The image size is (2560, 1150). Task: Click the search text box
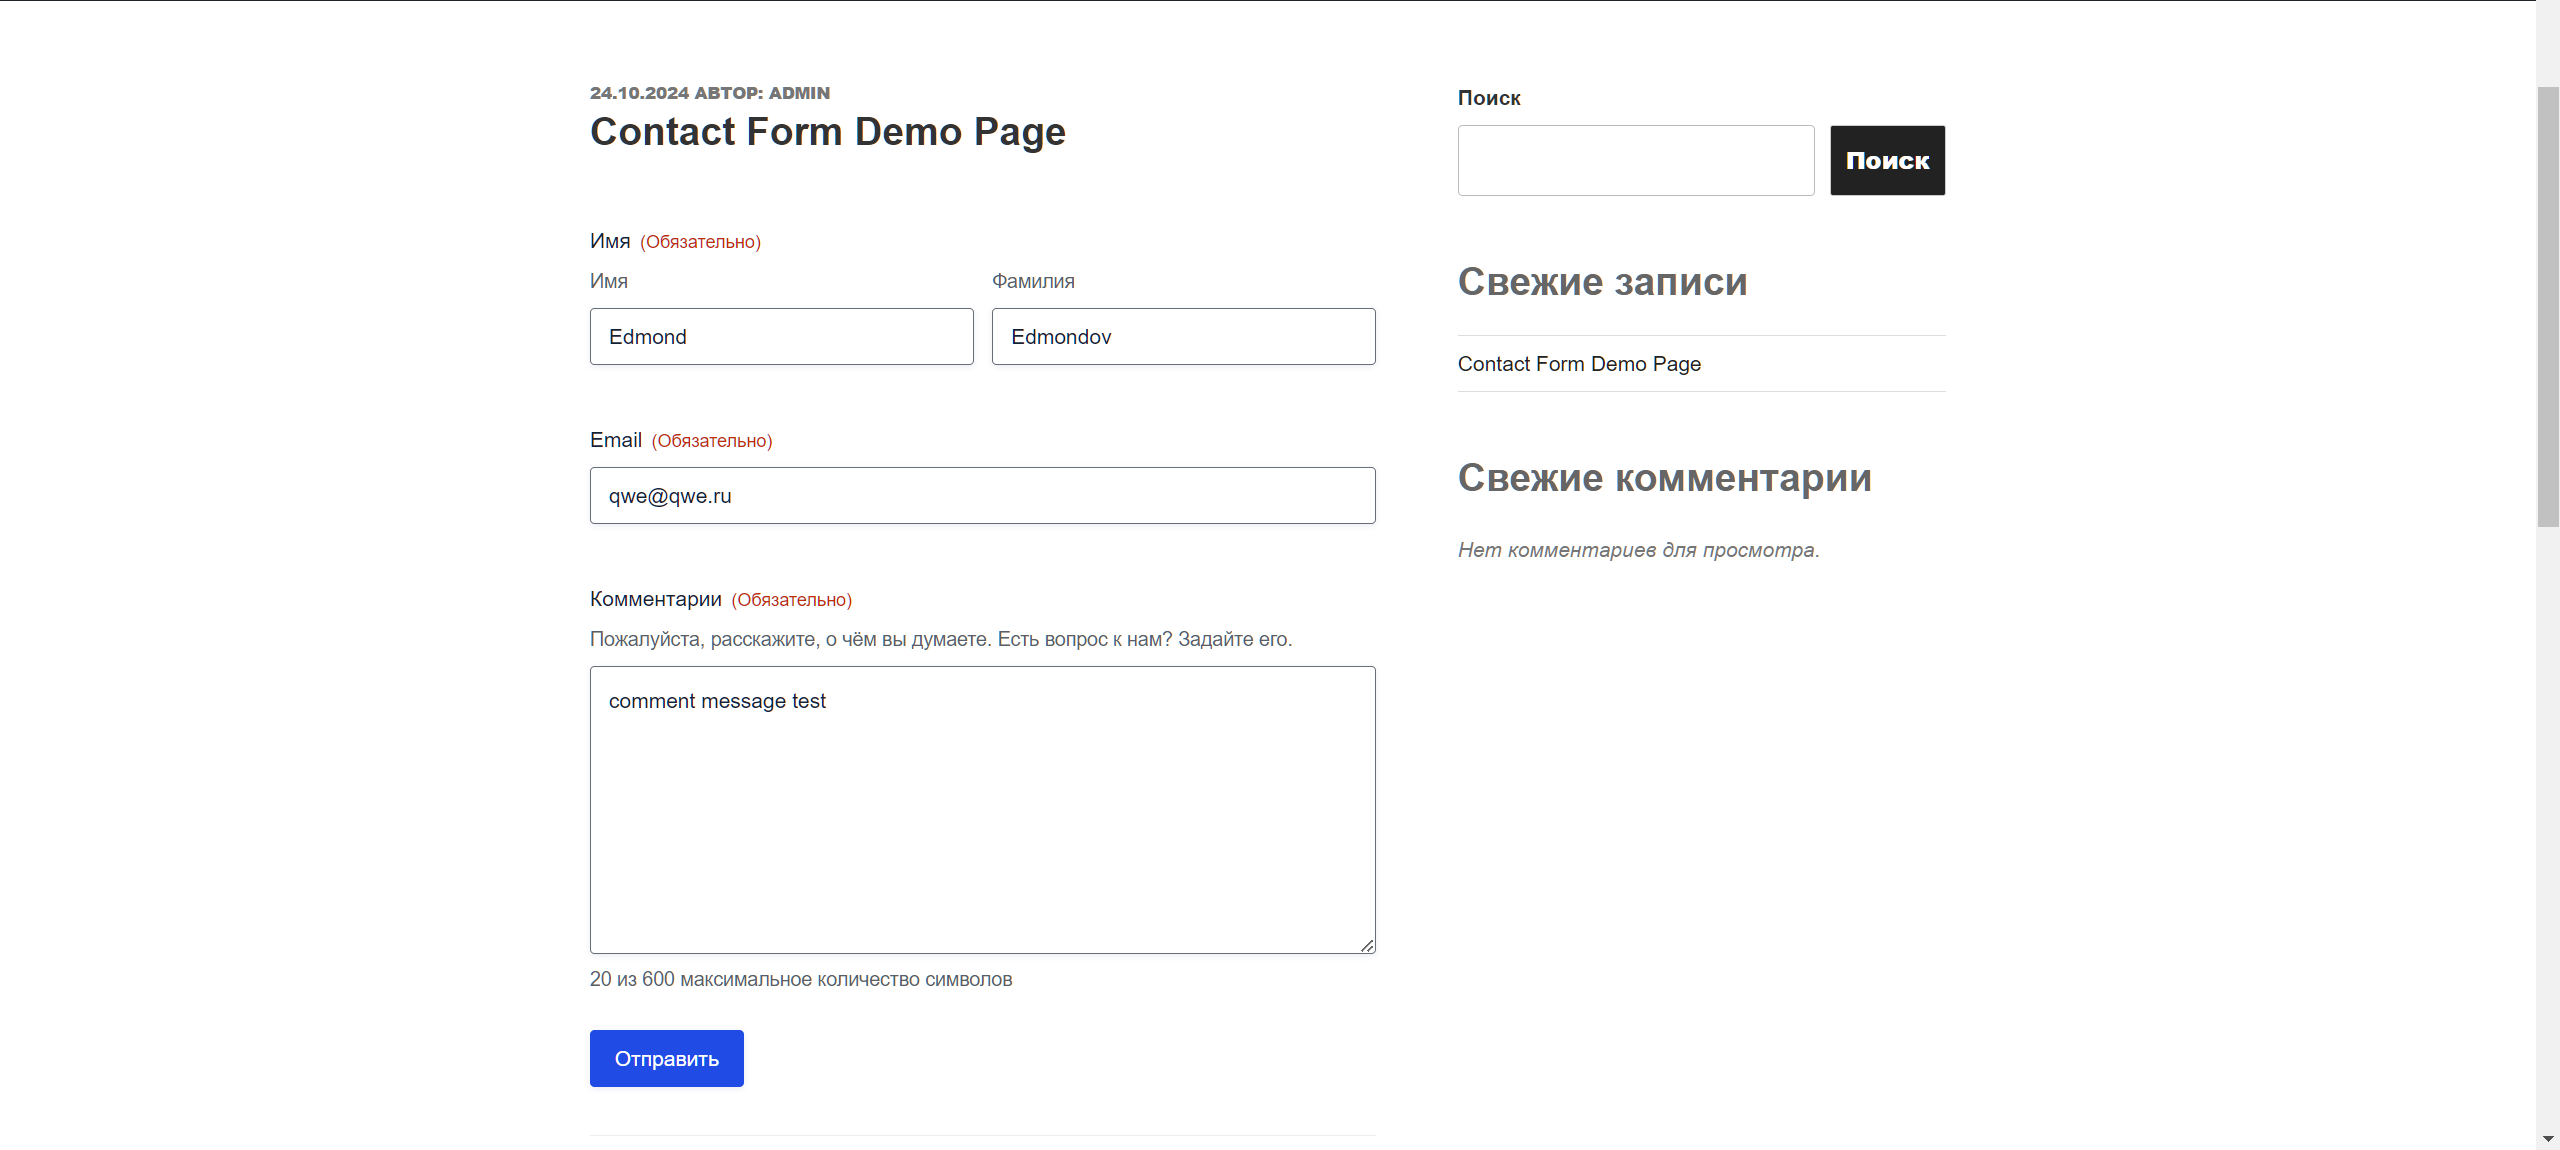coord(1635,160)
